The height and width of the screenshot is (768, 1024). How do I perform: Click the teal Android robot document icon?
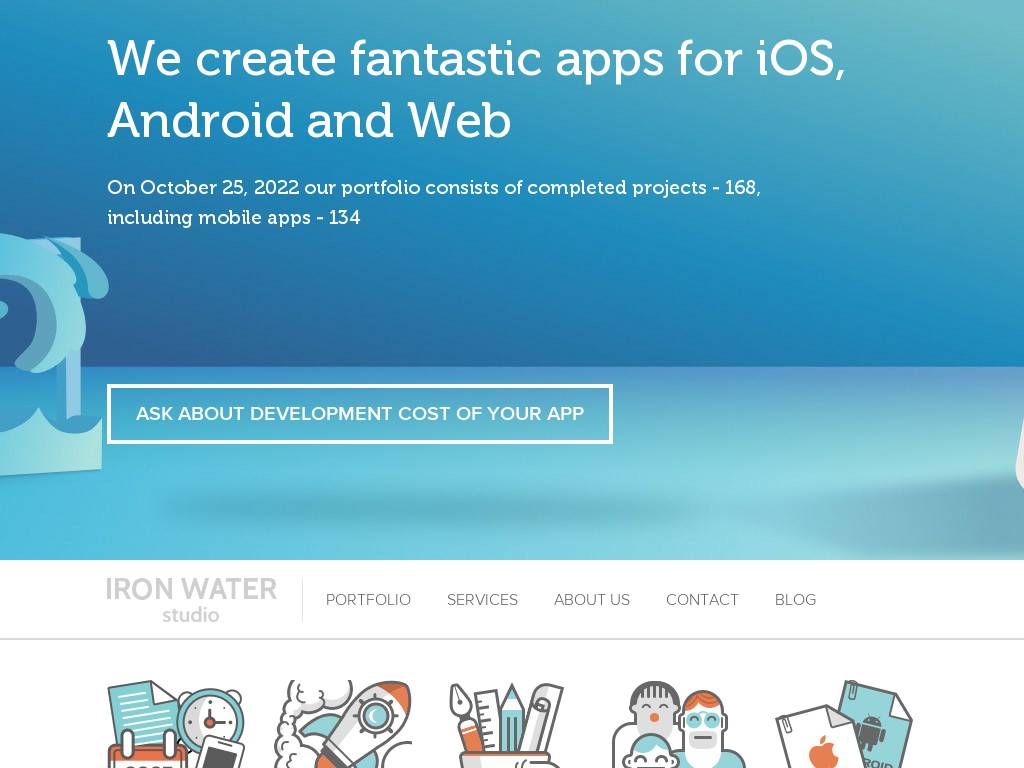[875, 722]
